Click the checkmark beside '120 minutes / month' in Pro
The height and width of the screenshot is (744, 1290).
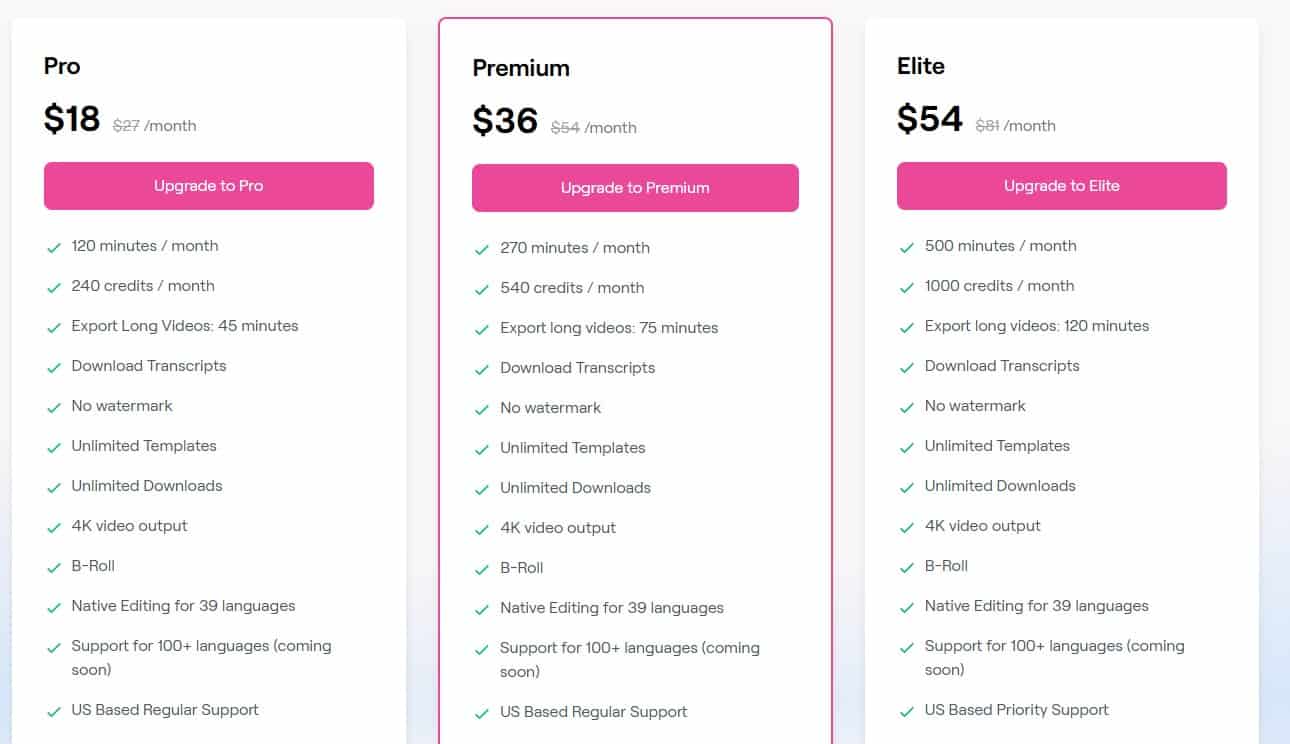54,246
